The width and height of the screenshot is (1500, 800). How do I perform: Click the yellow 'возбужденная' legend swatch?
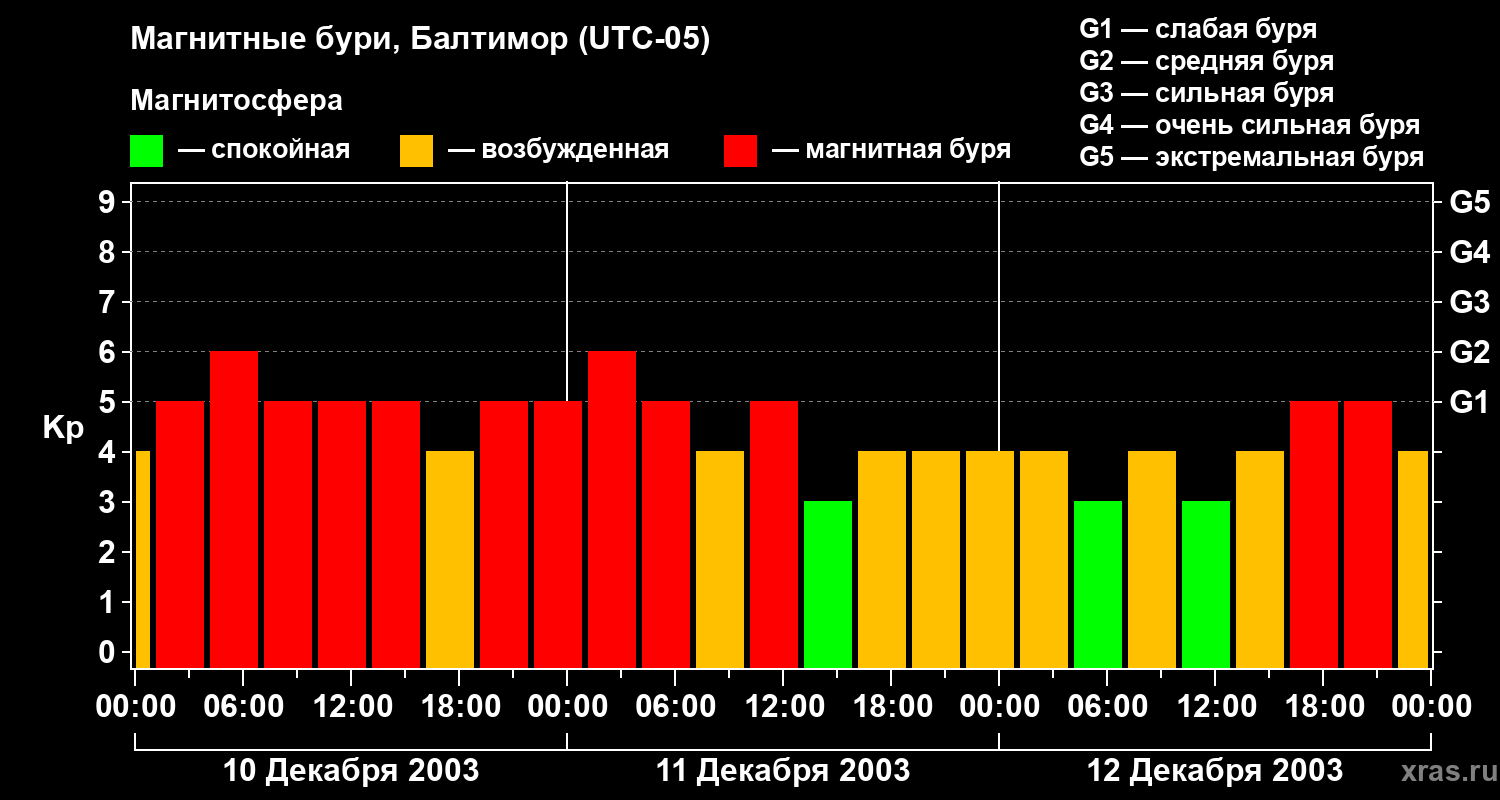(416, 151)
